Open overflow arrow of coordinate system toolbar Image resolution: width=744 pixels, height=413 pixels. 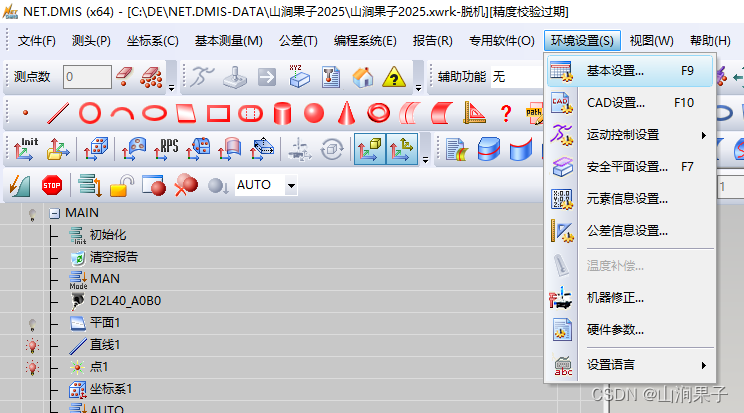(x=426, y=160)
